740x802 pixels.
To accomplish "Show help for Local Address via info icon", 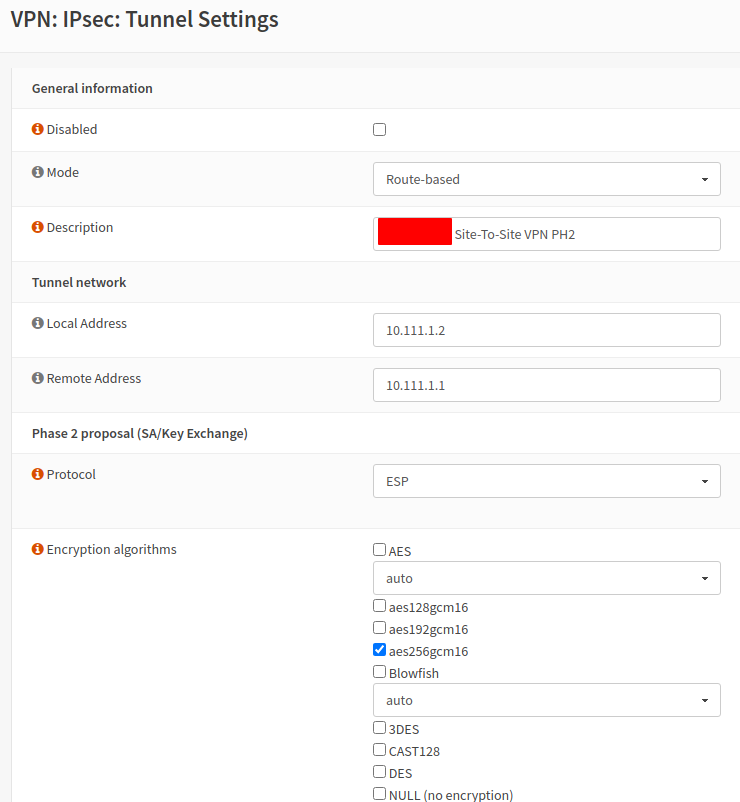I will [37, 323].
